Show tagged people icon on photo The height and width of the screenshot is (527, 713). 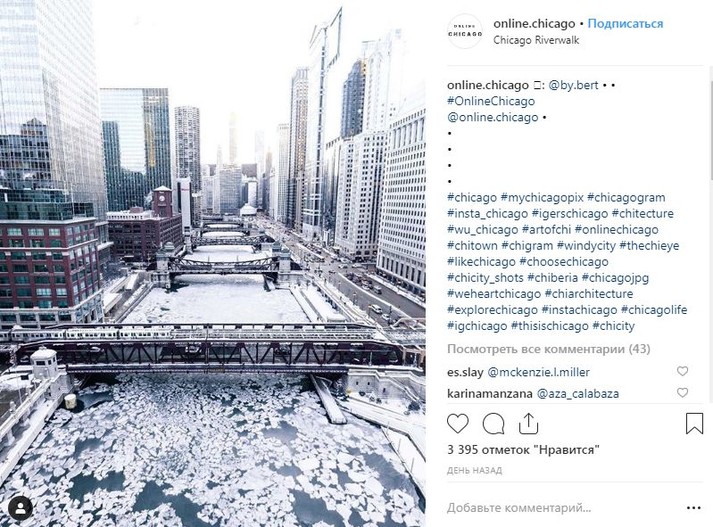click(x=20, y=508)
